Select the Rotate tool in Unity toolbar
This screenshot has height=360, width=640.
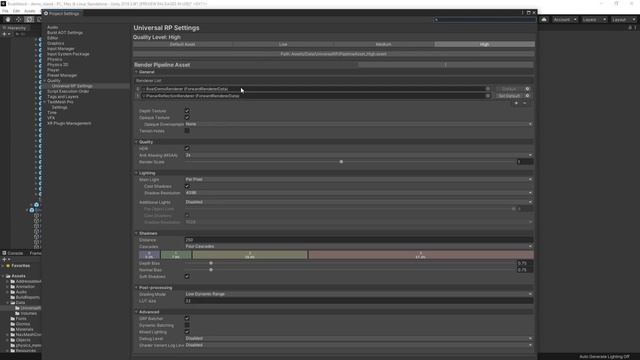(29, 20)
